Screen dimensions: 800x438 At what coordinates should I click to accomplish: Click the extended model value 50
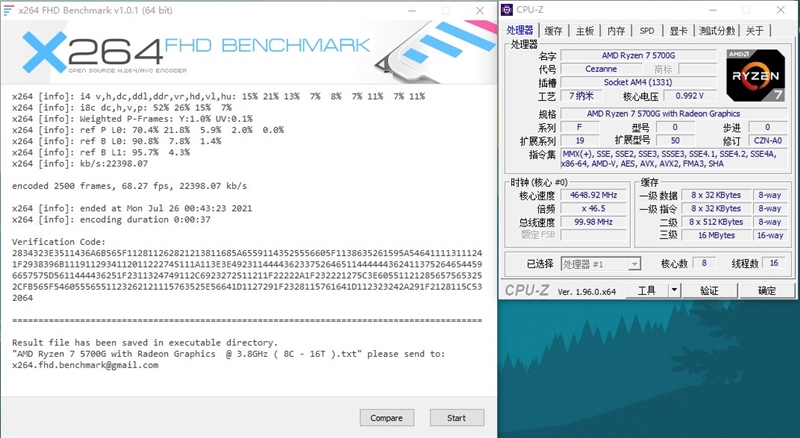point(675,140)
